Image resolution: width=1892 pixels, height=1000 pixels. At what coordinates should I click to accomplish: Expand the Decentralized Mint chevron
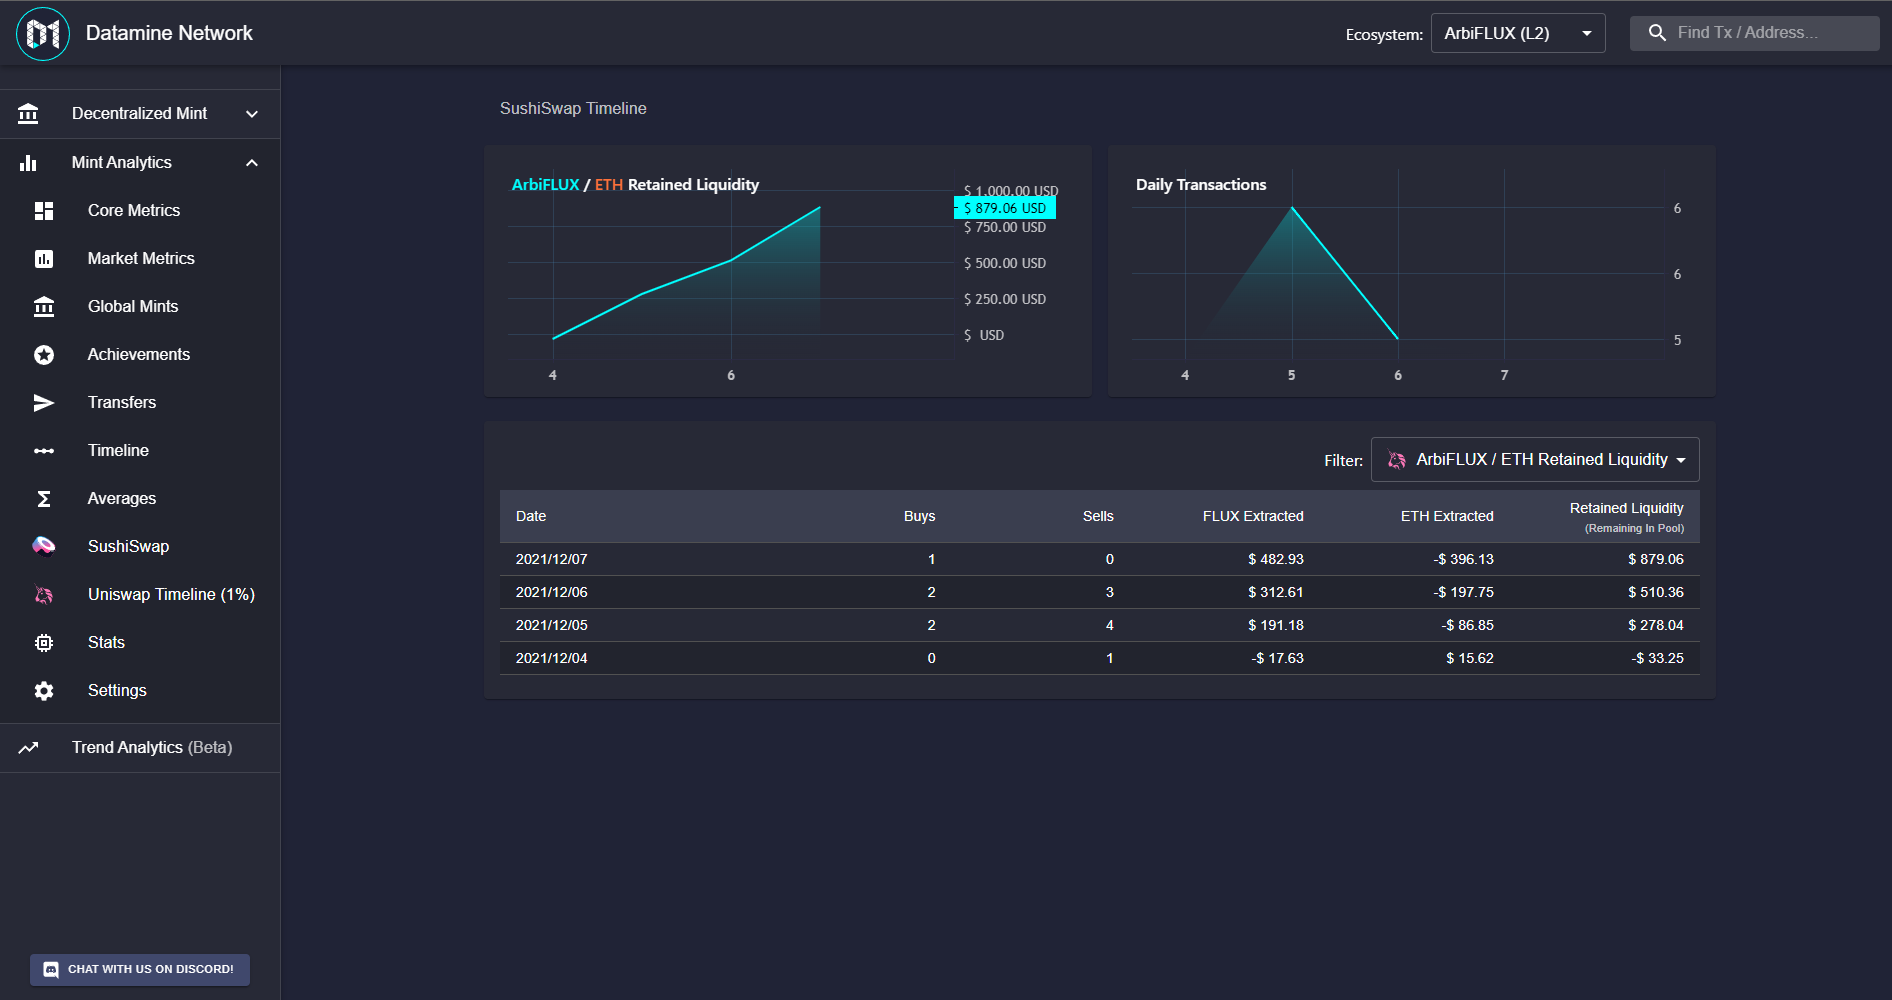point(252,114)
